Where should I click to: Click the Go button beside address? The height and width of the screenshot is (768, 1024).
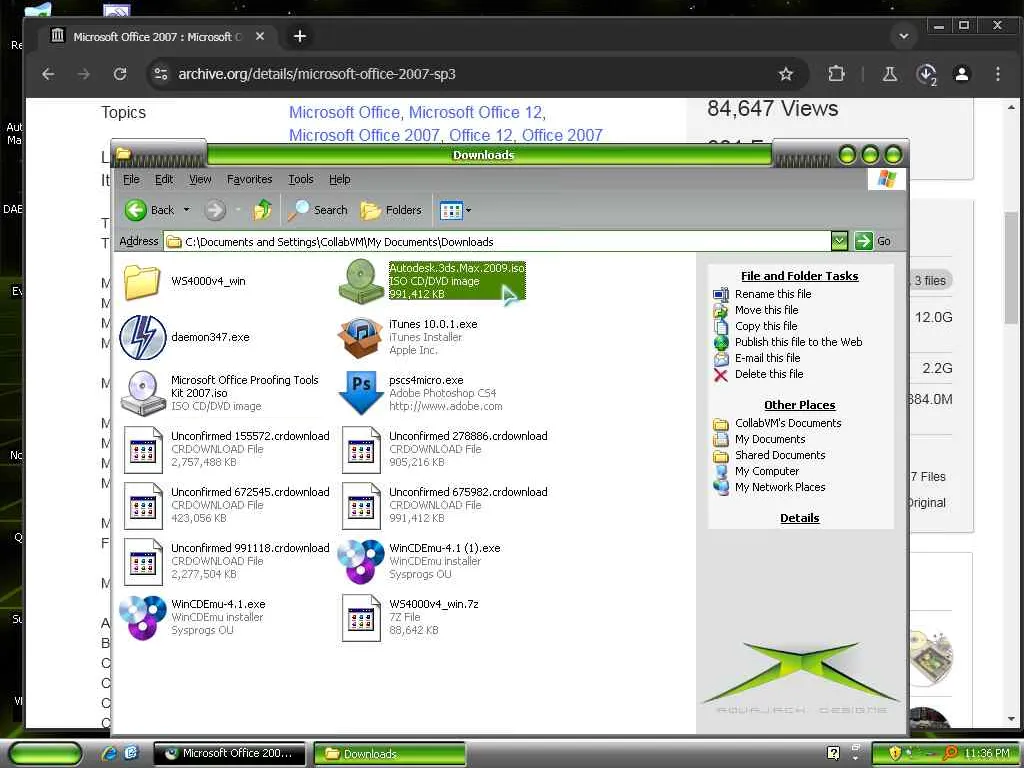pos(872,242)
